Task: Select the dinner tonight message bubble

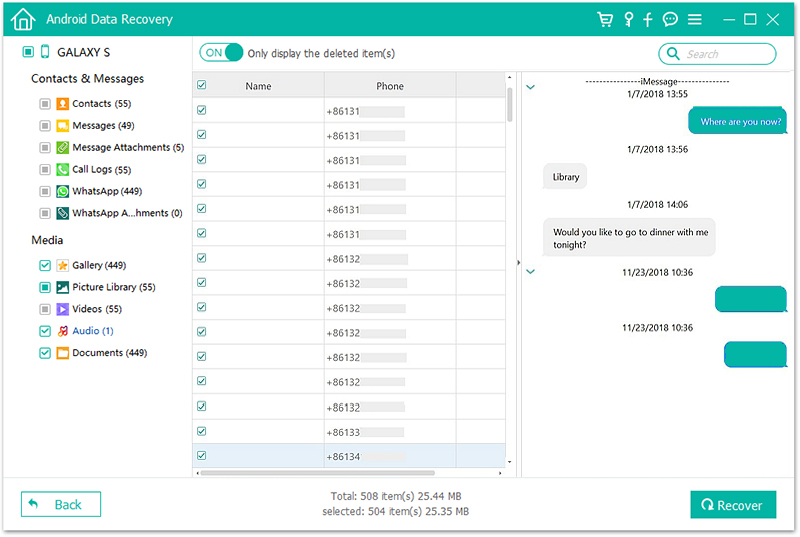Action: click(630, 238)
